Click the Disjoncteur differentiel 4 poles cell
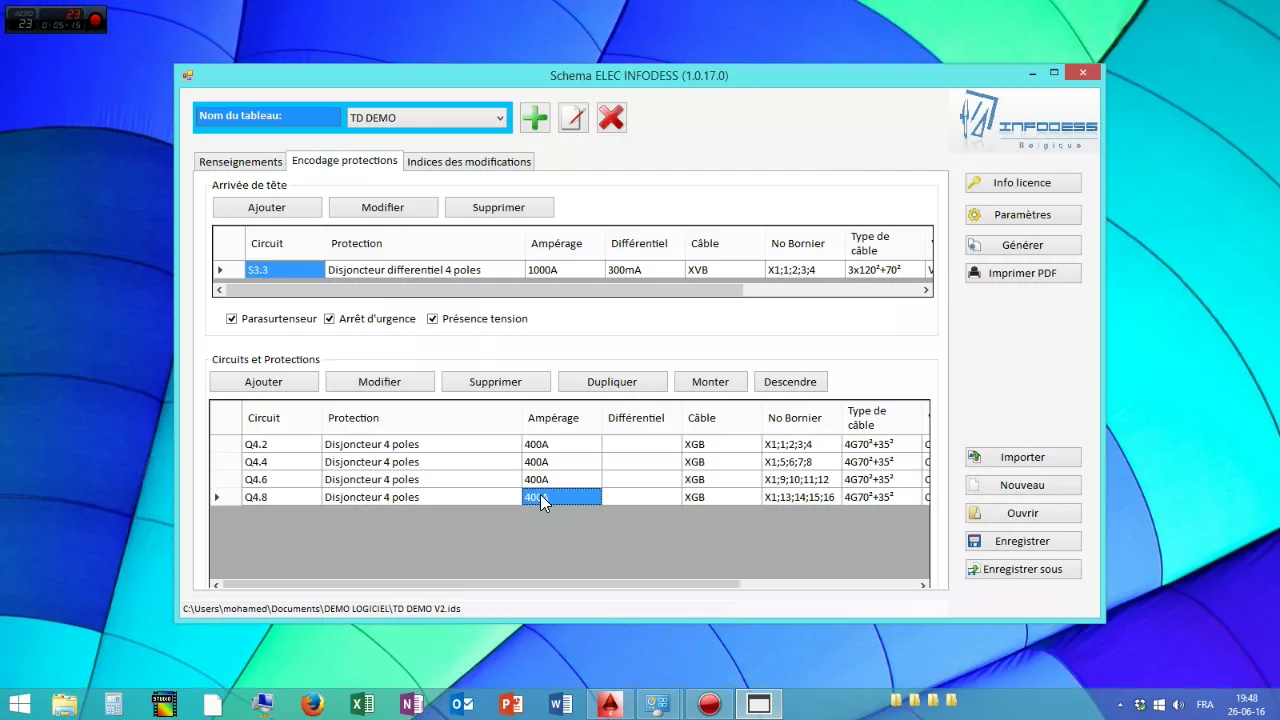 click(x=425, y=270)
